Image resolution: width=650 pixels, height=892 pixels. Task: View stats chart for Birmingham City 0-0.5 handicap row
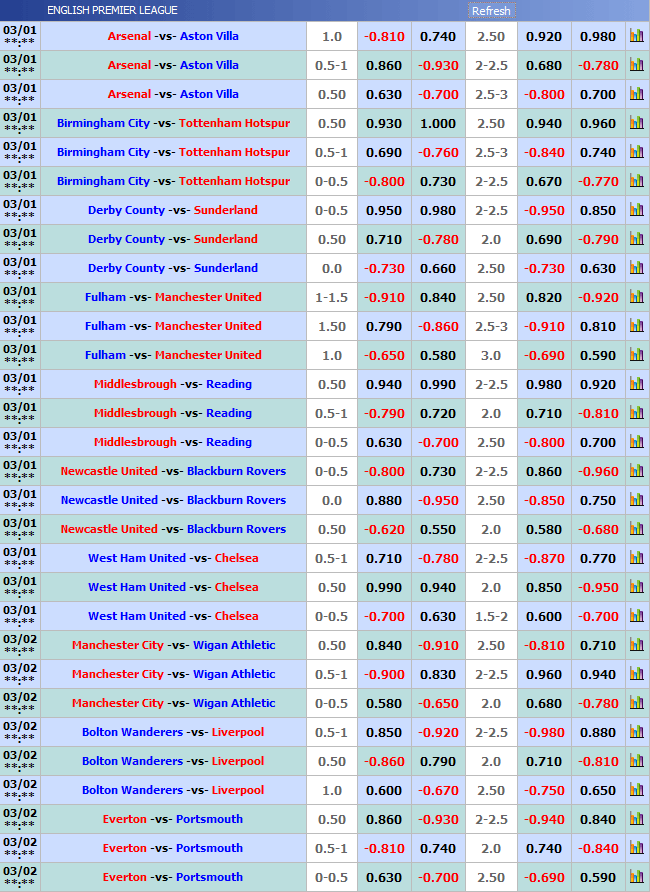[637, 181]
